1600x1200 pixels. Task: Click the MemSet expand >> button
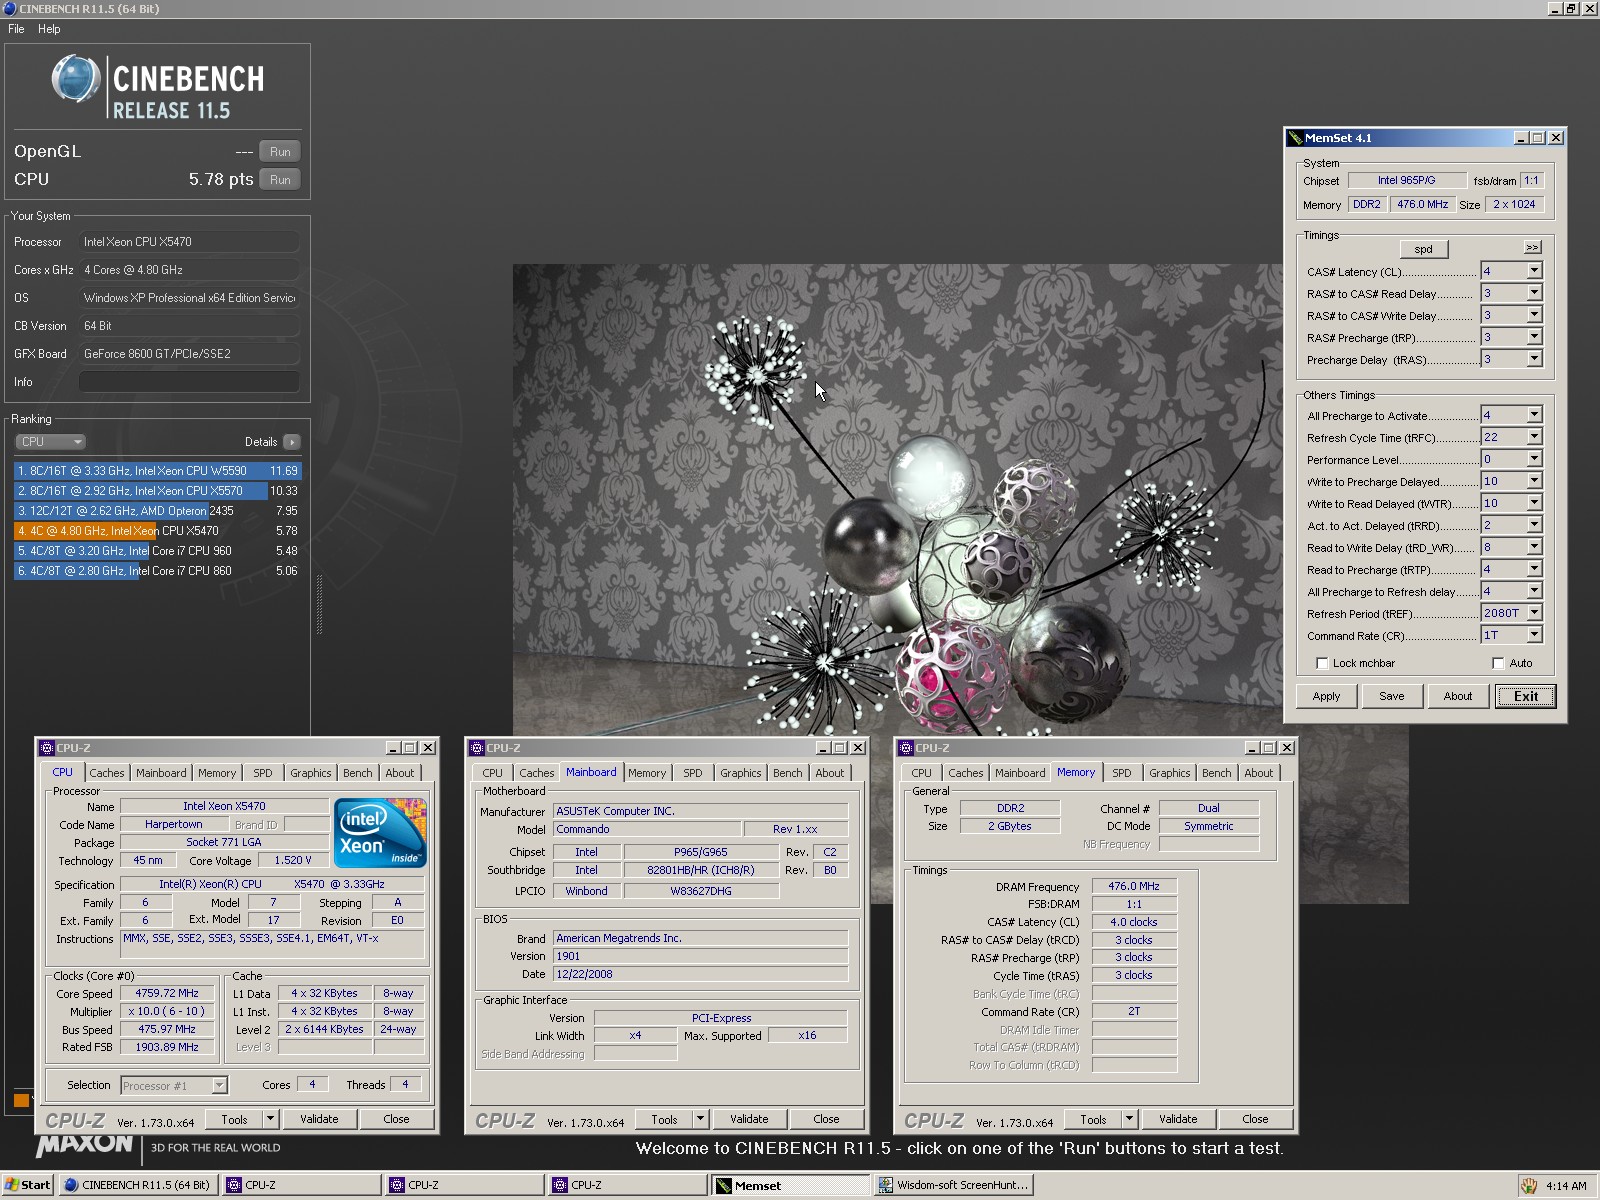pos(1532,247)
